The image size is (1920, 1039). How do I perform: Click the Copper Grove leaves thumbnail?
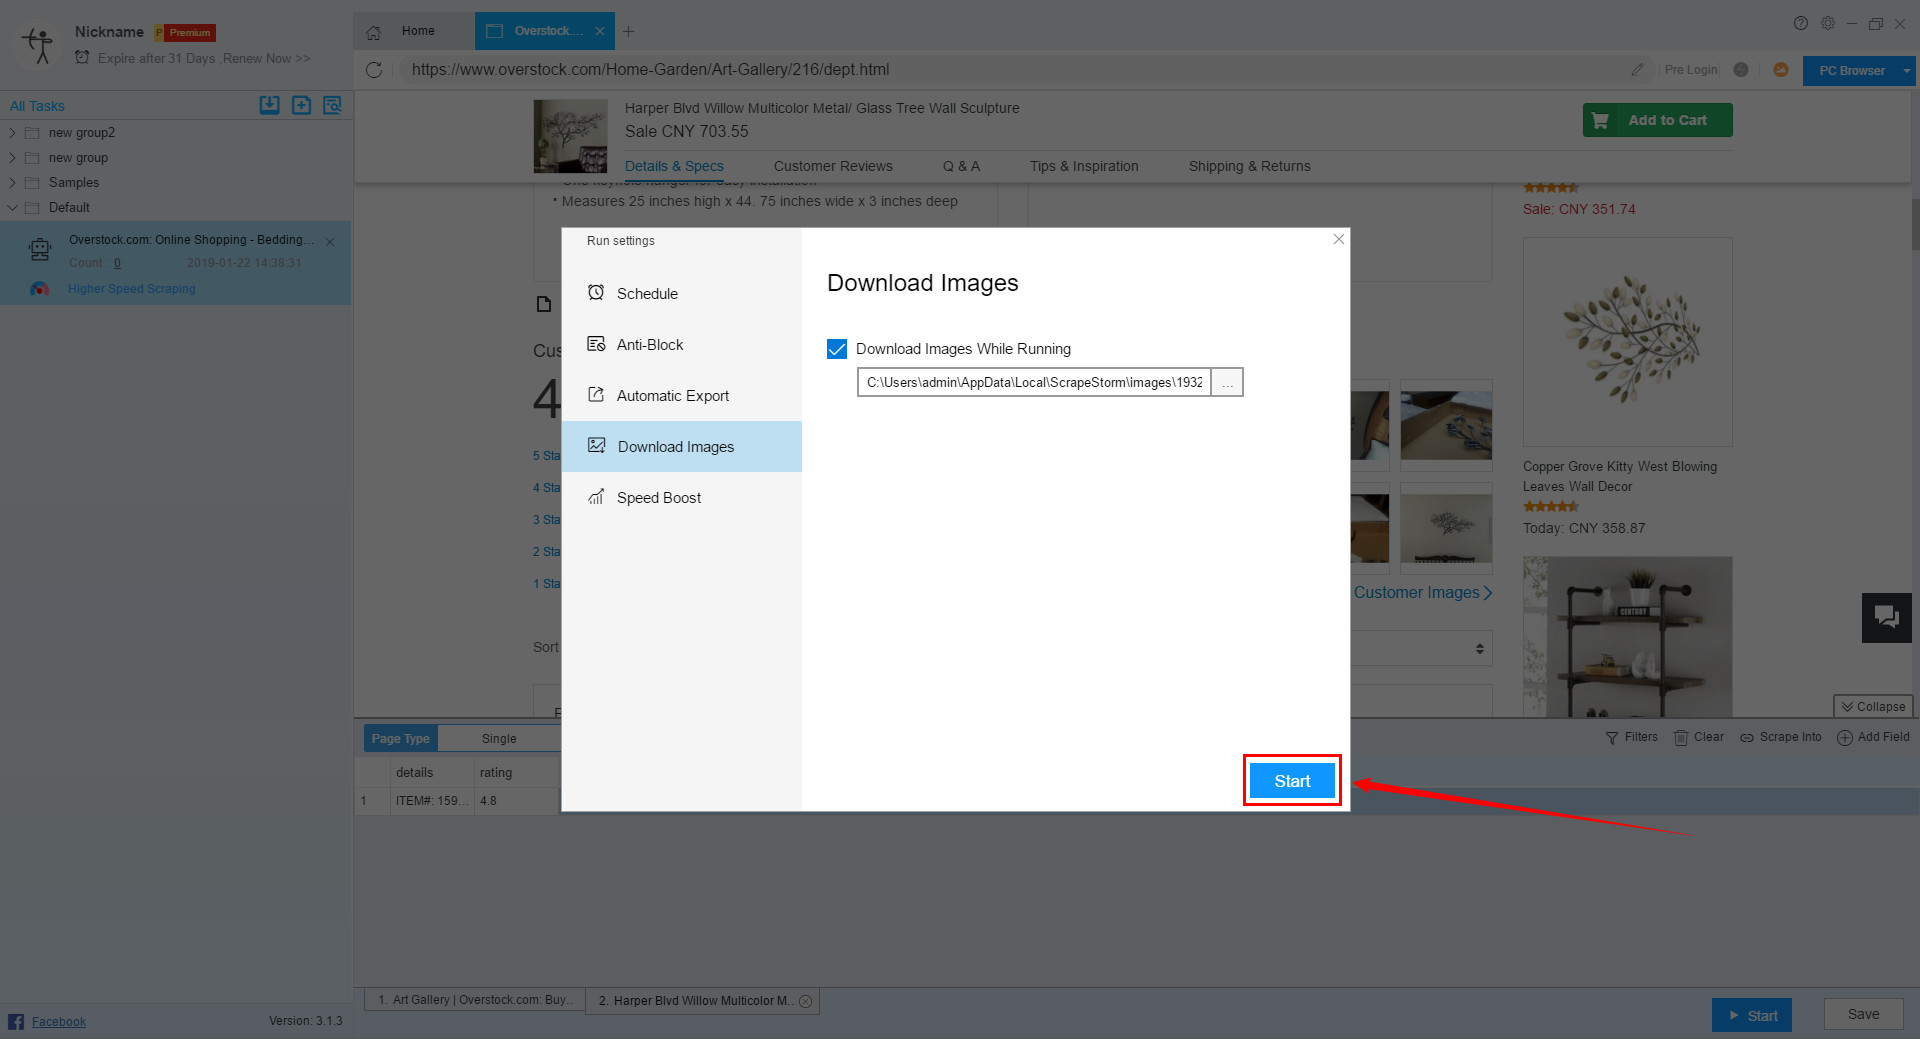[x=1627, y=342]
